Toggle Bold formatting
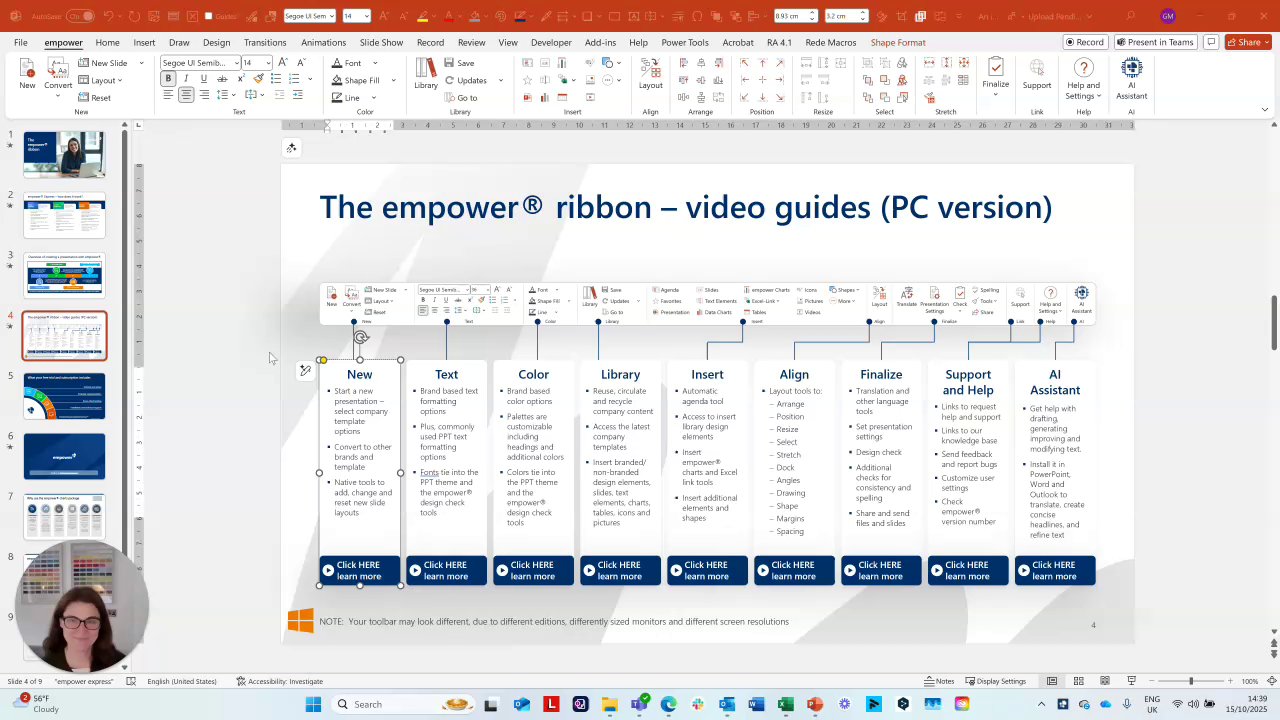Image resolution: width=1280 pixels, height=720 pixels. (168, 79)
